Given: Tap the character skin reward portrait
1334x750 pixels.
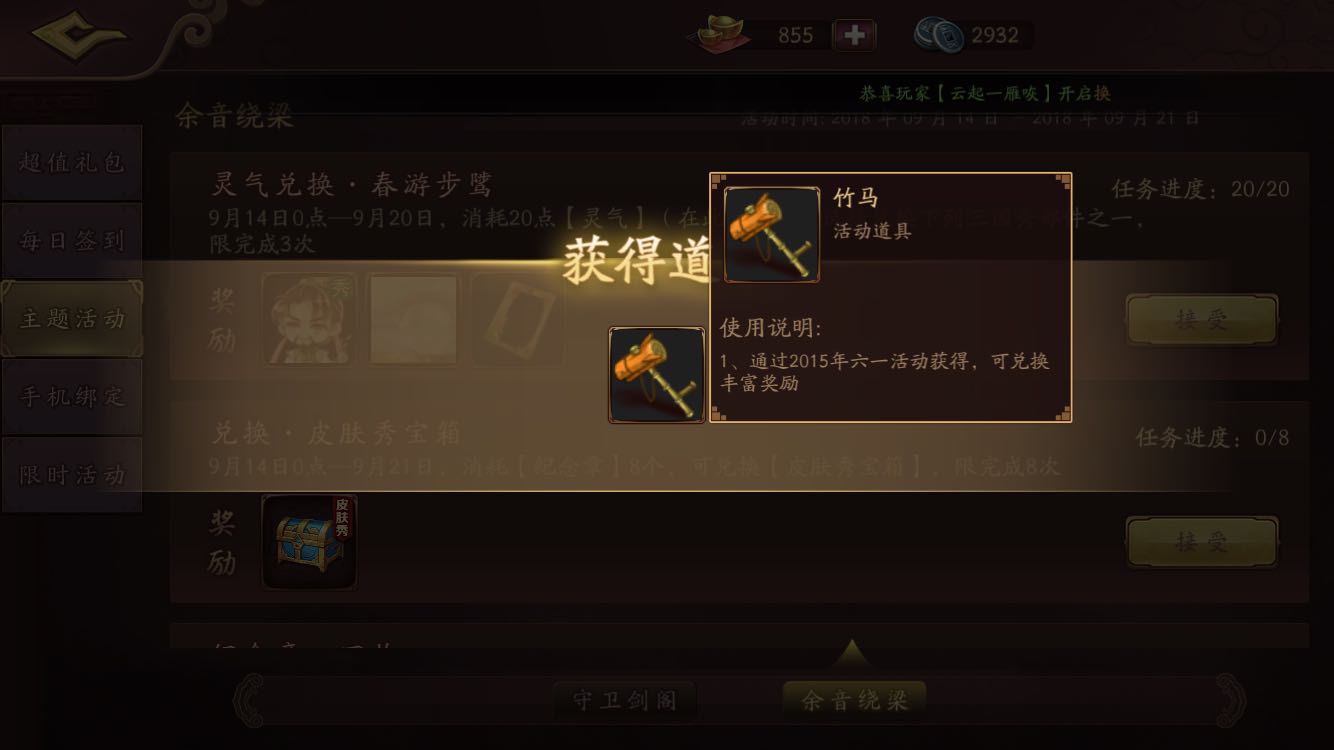Looking at the screenshot, I should pyautogui.click(x=309, y=320).
